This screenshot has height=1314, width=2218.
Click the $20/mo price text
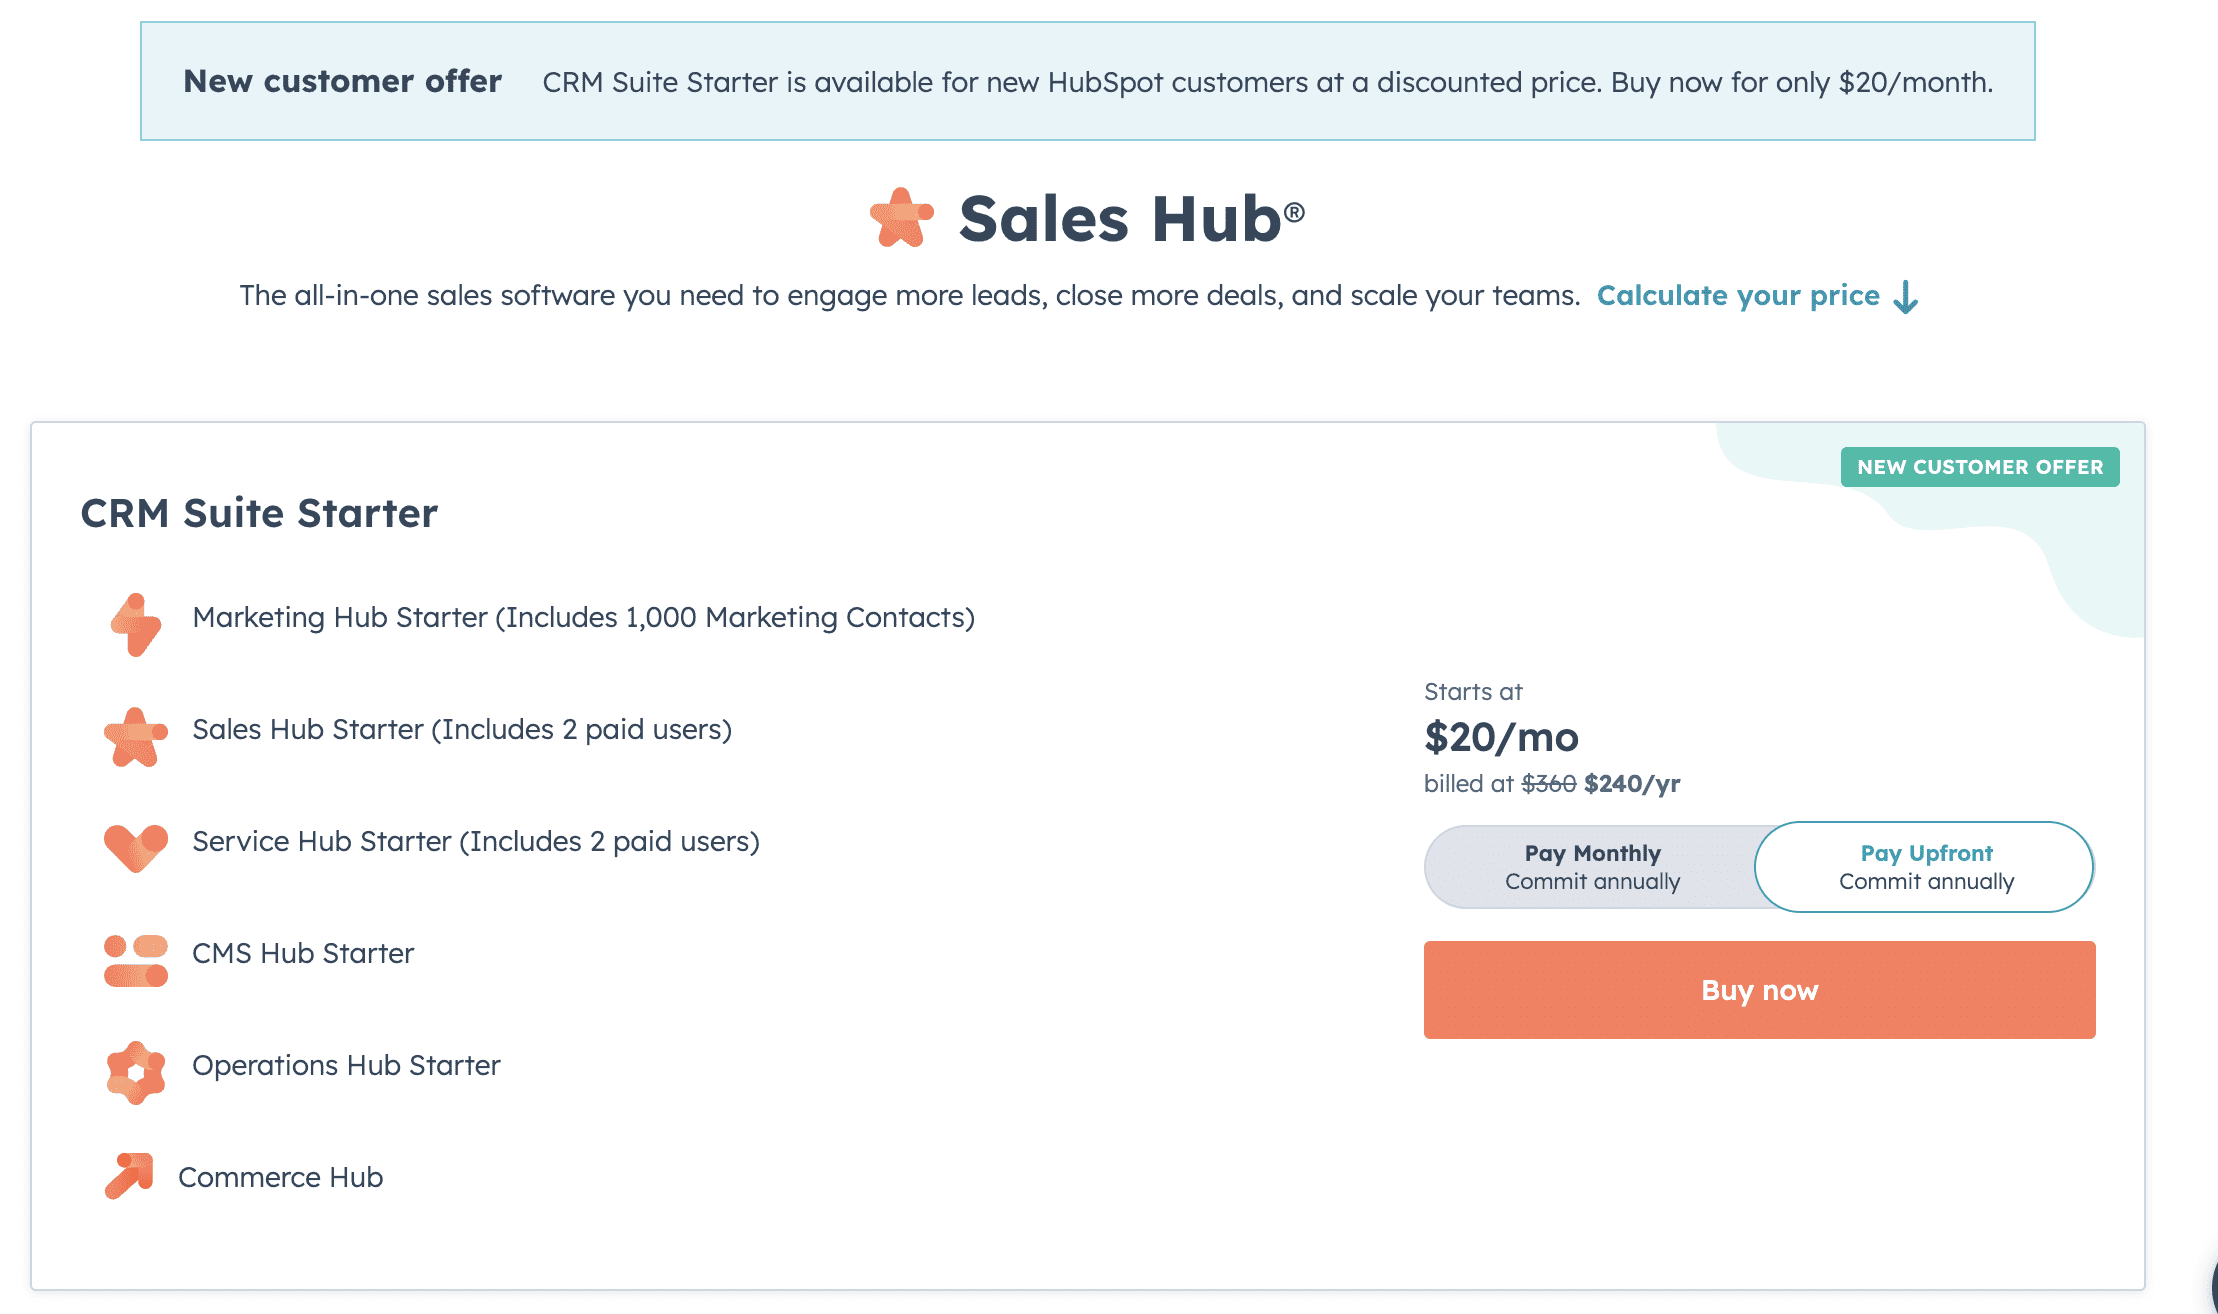point(1501,738)
